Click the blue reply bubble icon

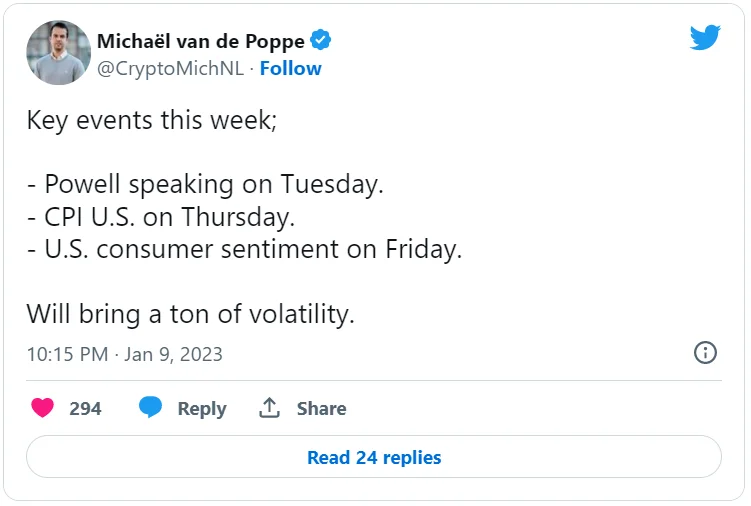click(x=151, y=408)
